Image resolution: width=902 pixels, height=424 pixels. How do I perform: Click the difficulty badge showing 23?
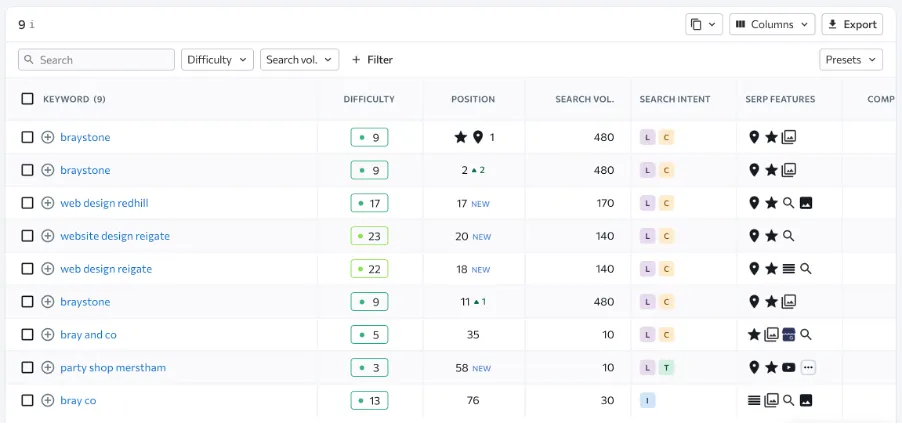coord(369,236)
